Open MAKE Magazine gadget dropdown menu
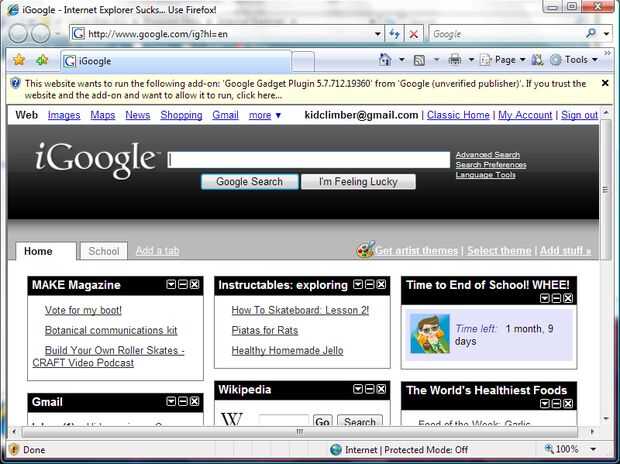This screenshot has height=464, width=620. click(171, 284)
